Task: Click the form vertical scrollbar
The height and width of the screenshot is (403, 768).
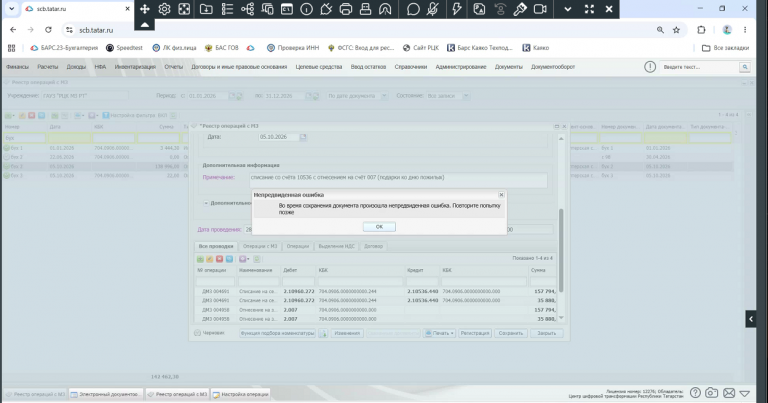Action: tap(561, 250)
